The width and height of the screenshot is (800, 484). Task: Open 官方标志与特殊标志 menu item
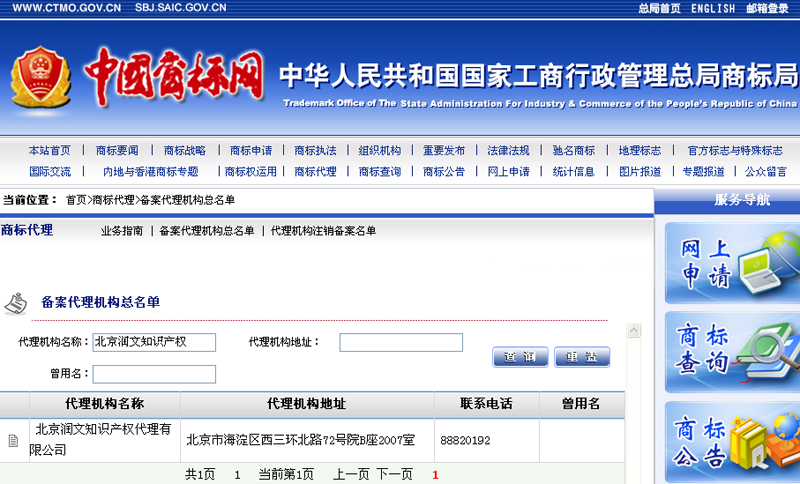pos(735,150)
